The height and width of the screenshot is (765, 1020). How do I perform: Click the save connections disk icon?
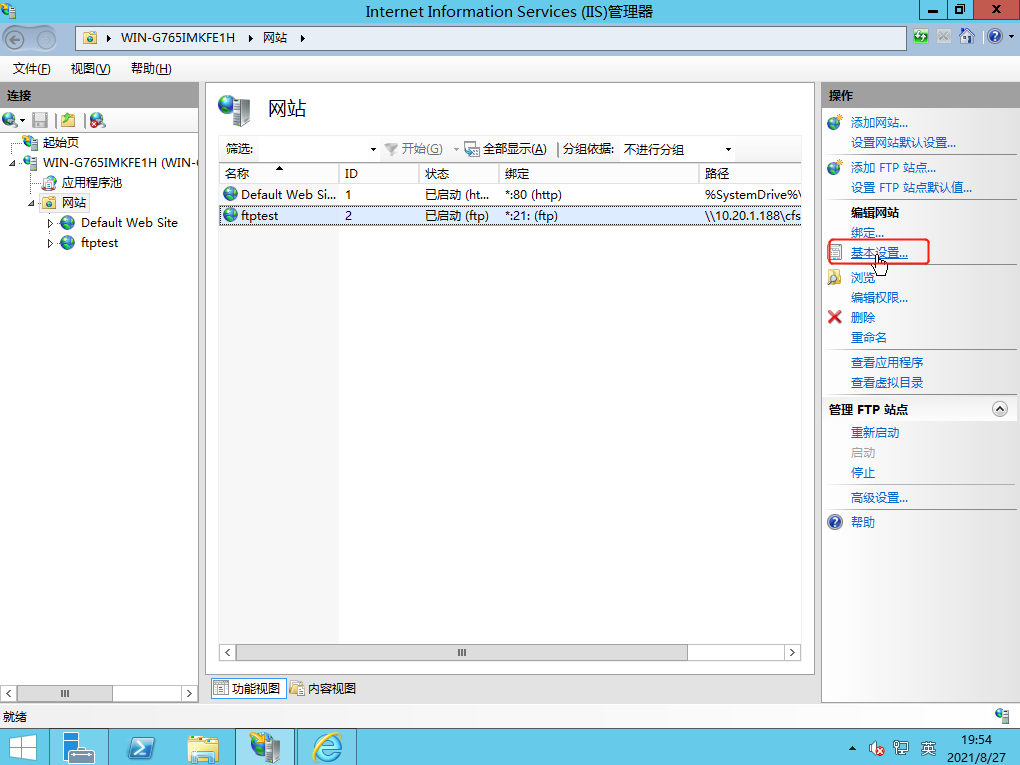40,120
